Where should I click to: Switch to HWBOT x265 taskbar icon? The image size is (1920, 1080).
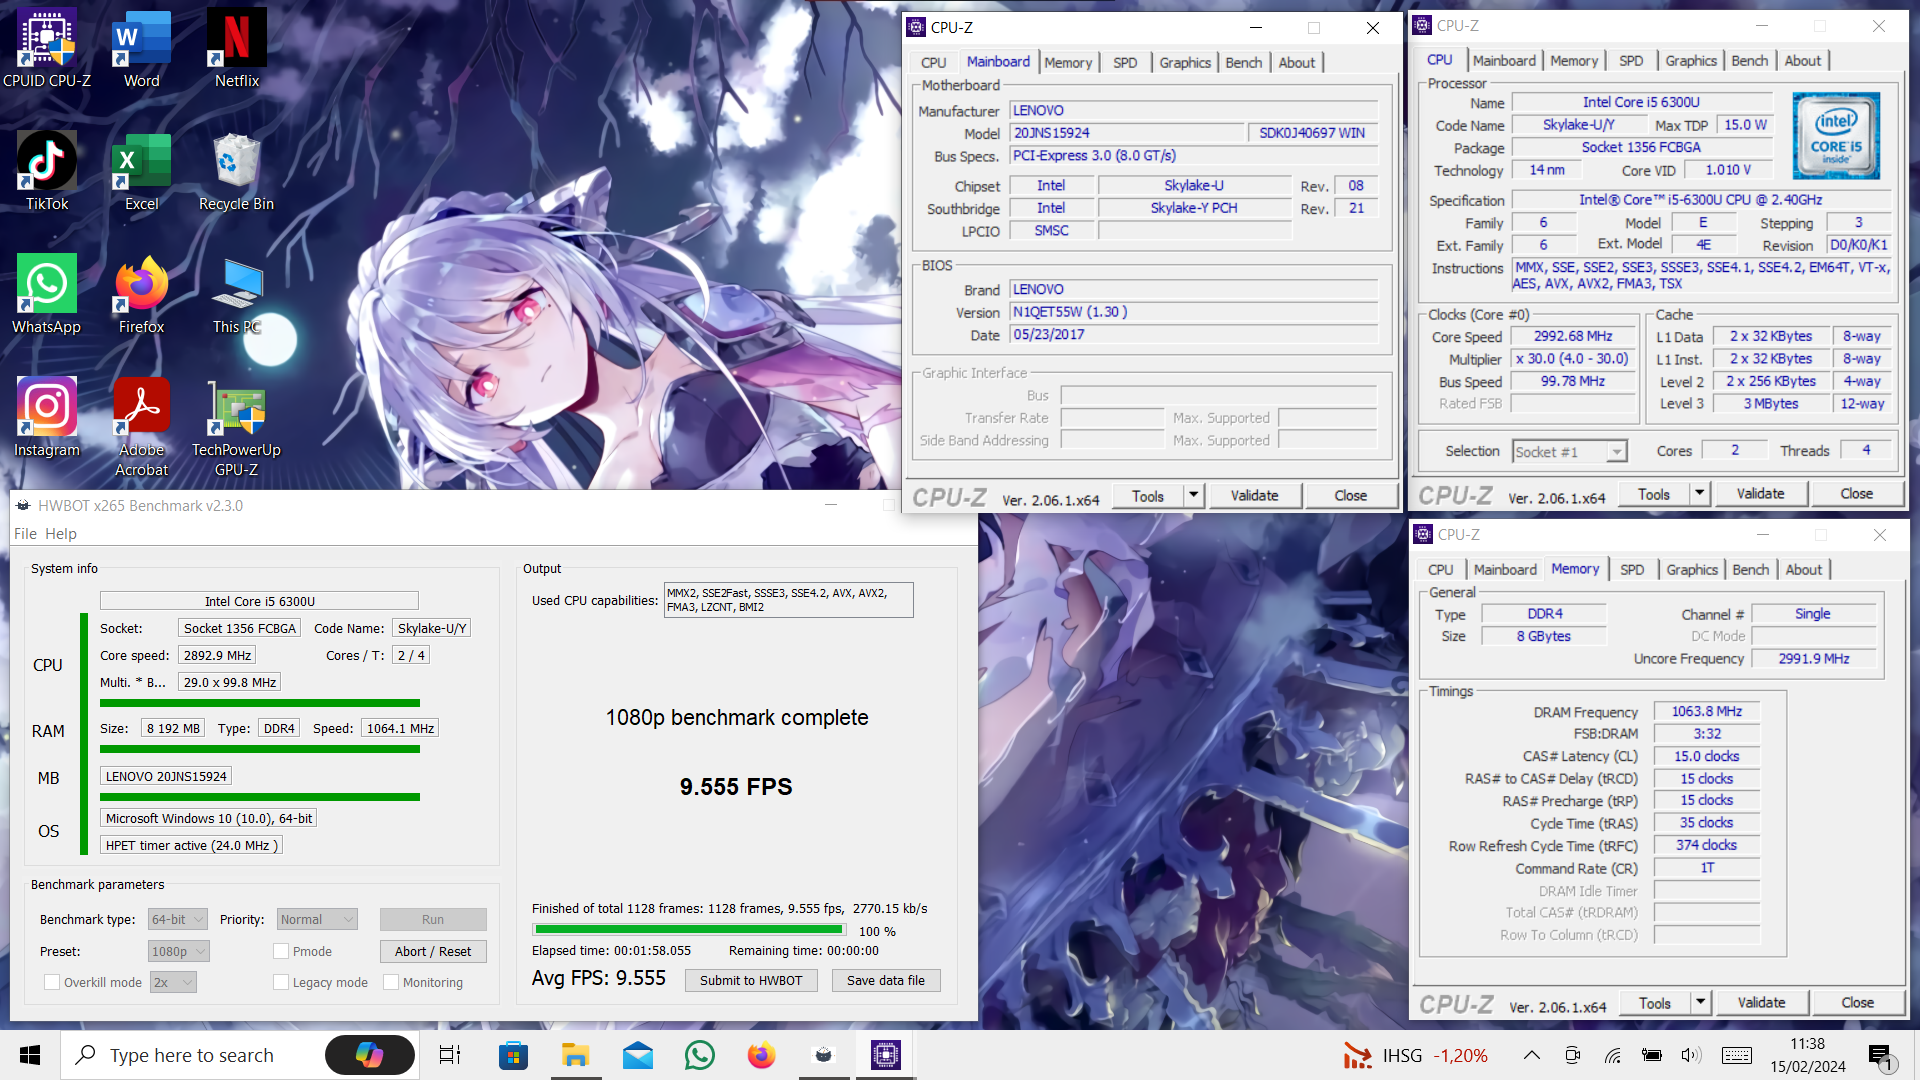tap(824, 1055)
